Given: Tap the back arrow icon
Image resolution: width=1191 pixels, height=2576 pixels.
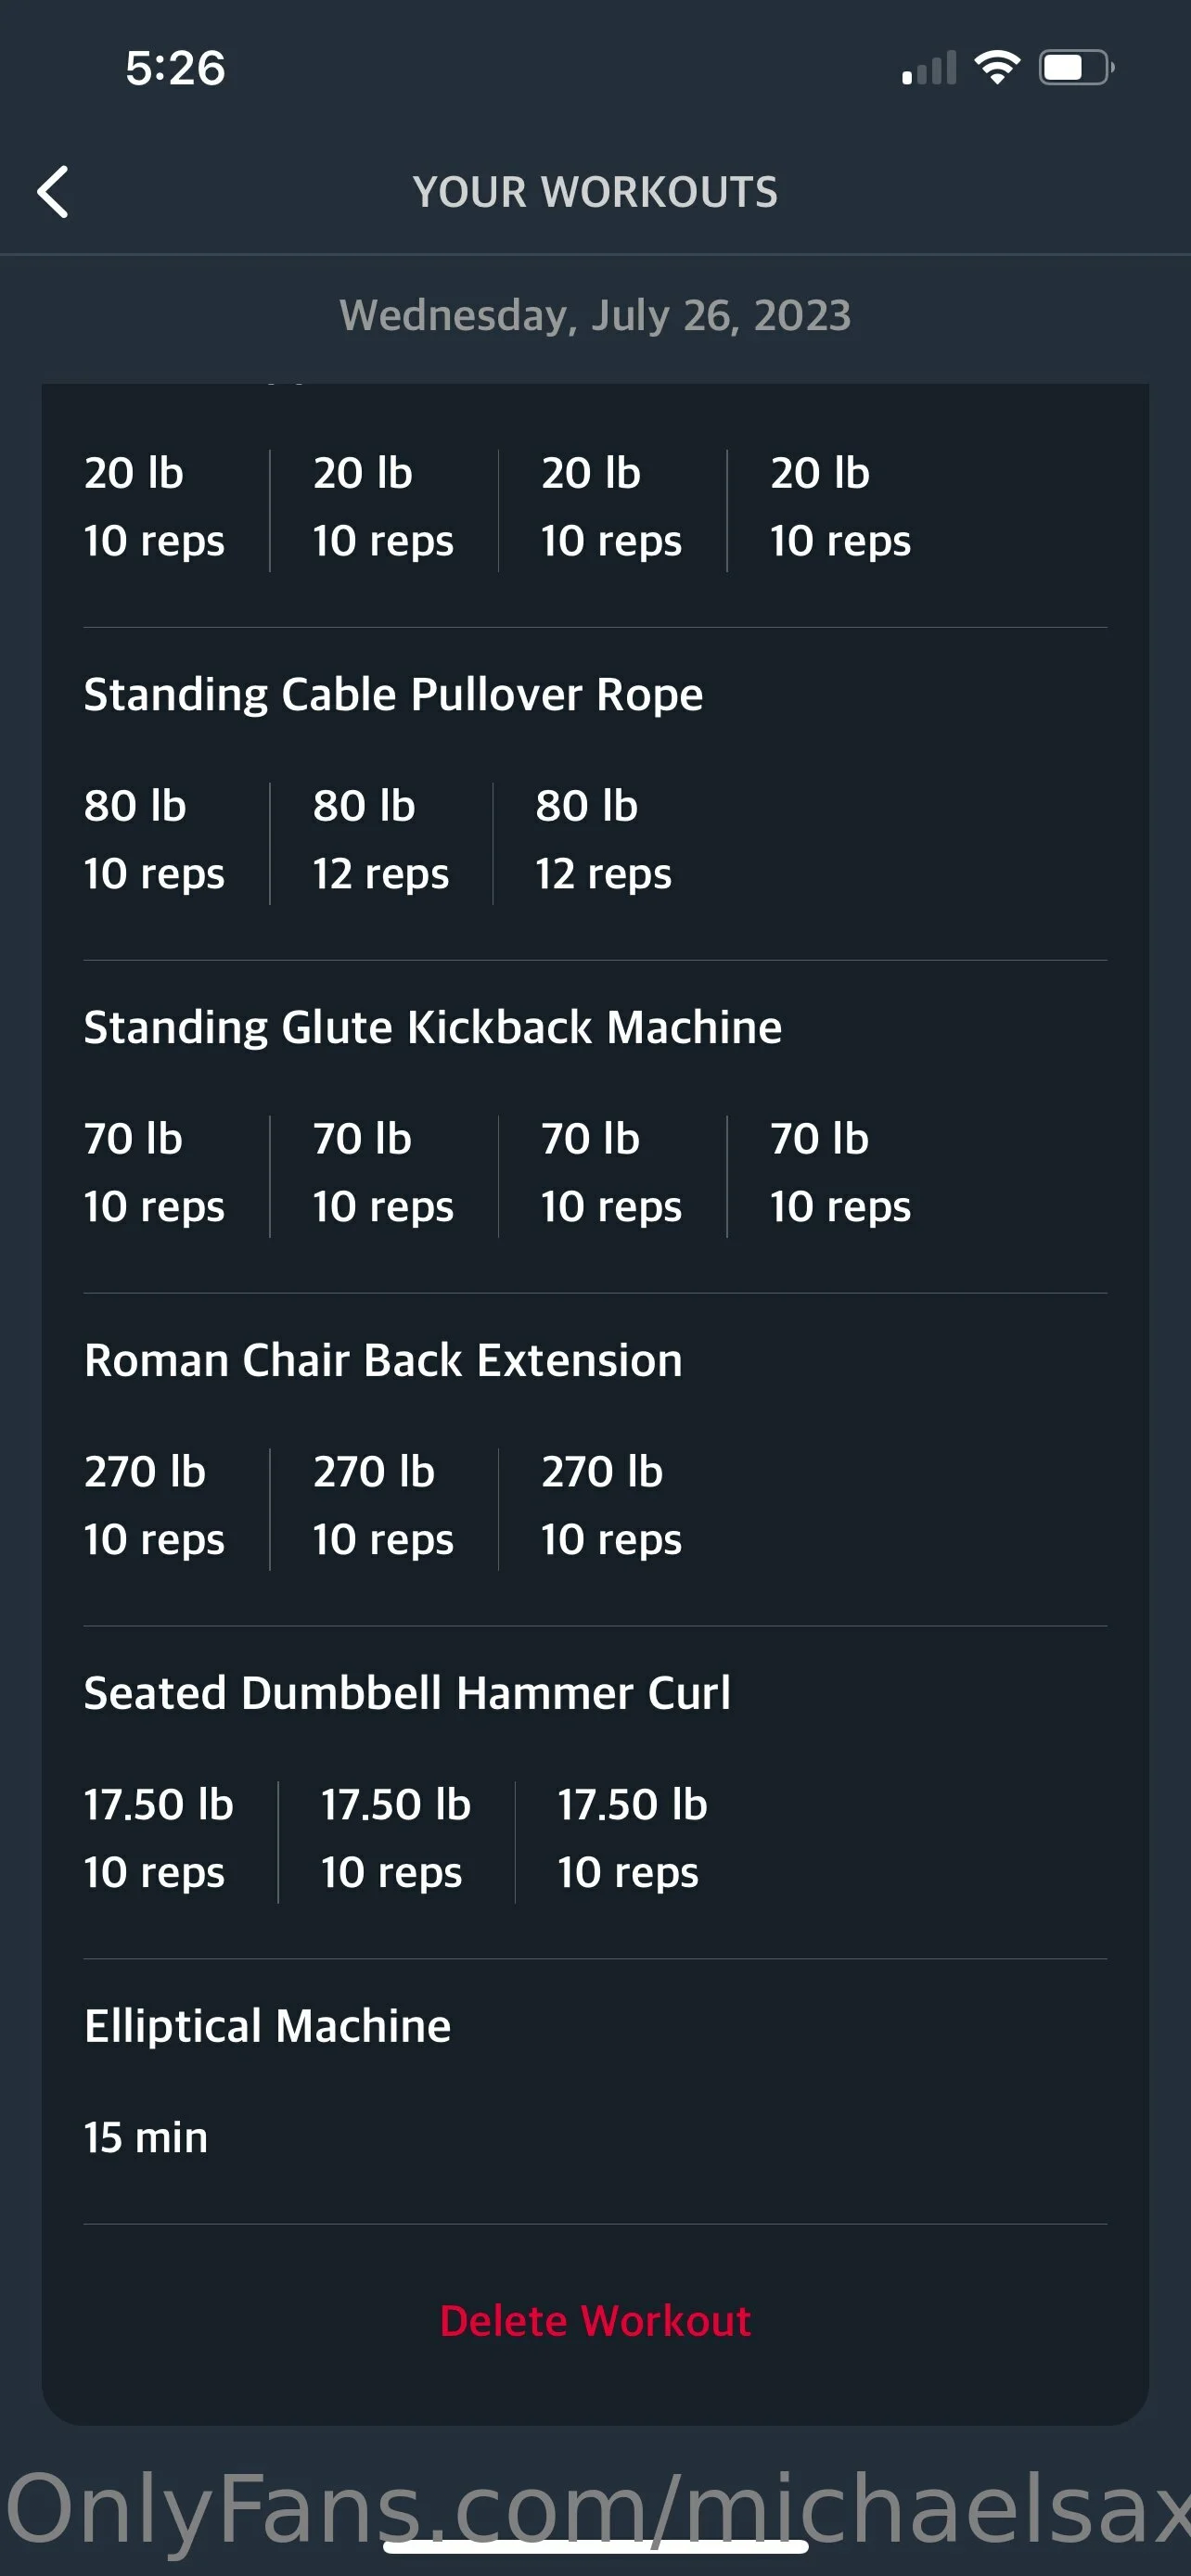Looking at the screenshot, I should 53,191.
